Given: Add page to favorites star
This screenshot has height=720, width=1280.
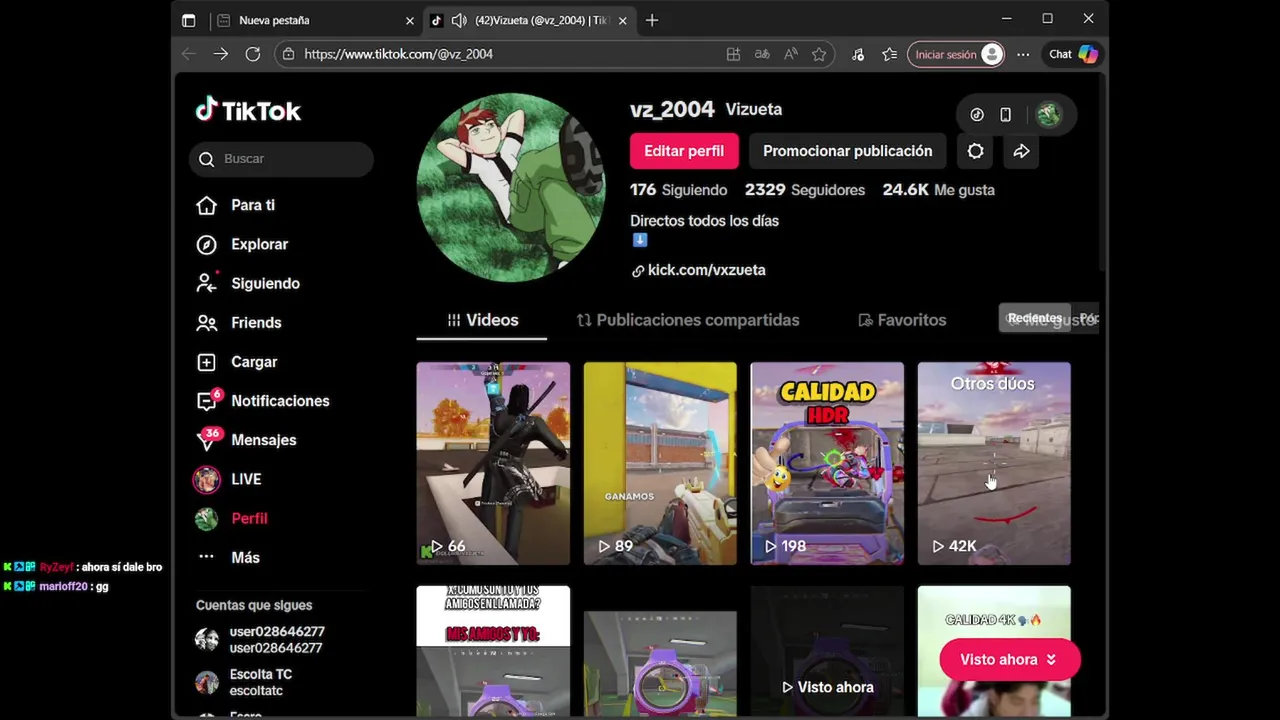Looking at the screenshot, I should tap(819, 54).
